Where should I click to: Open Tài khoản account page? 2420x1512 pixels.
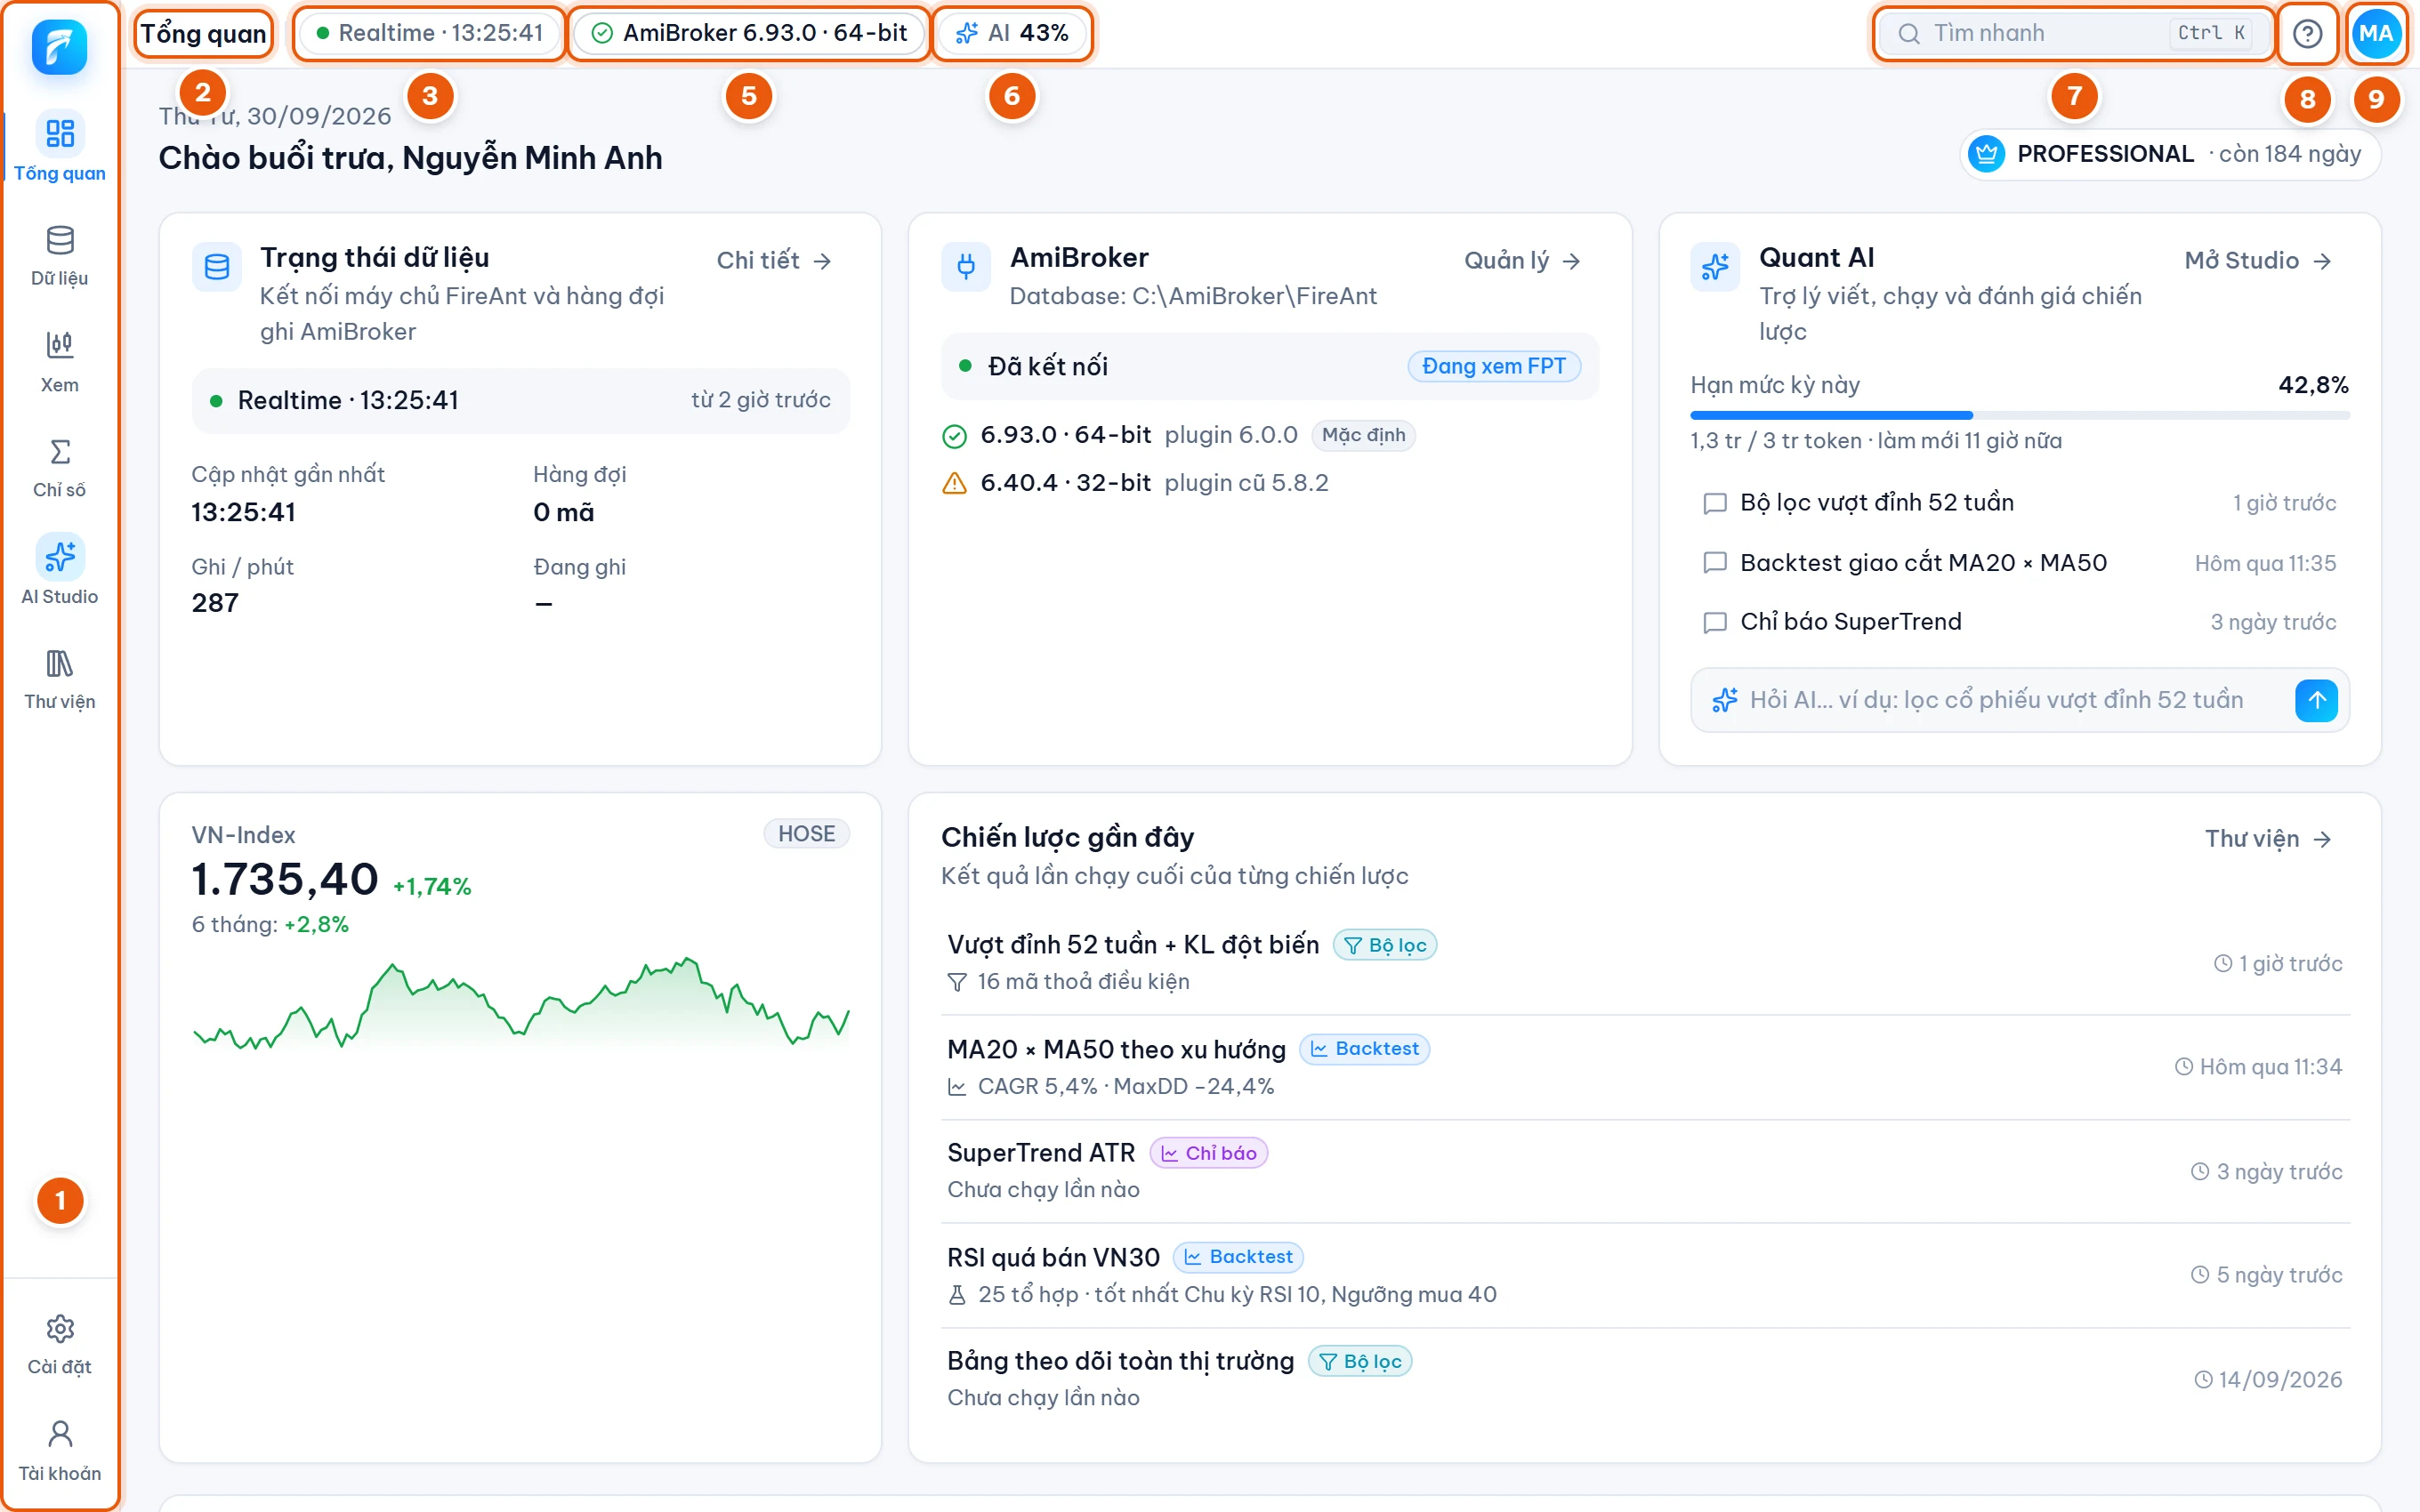click(59, 1450)
